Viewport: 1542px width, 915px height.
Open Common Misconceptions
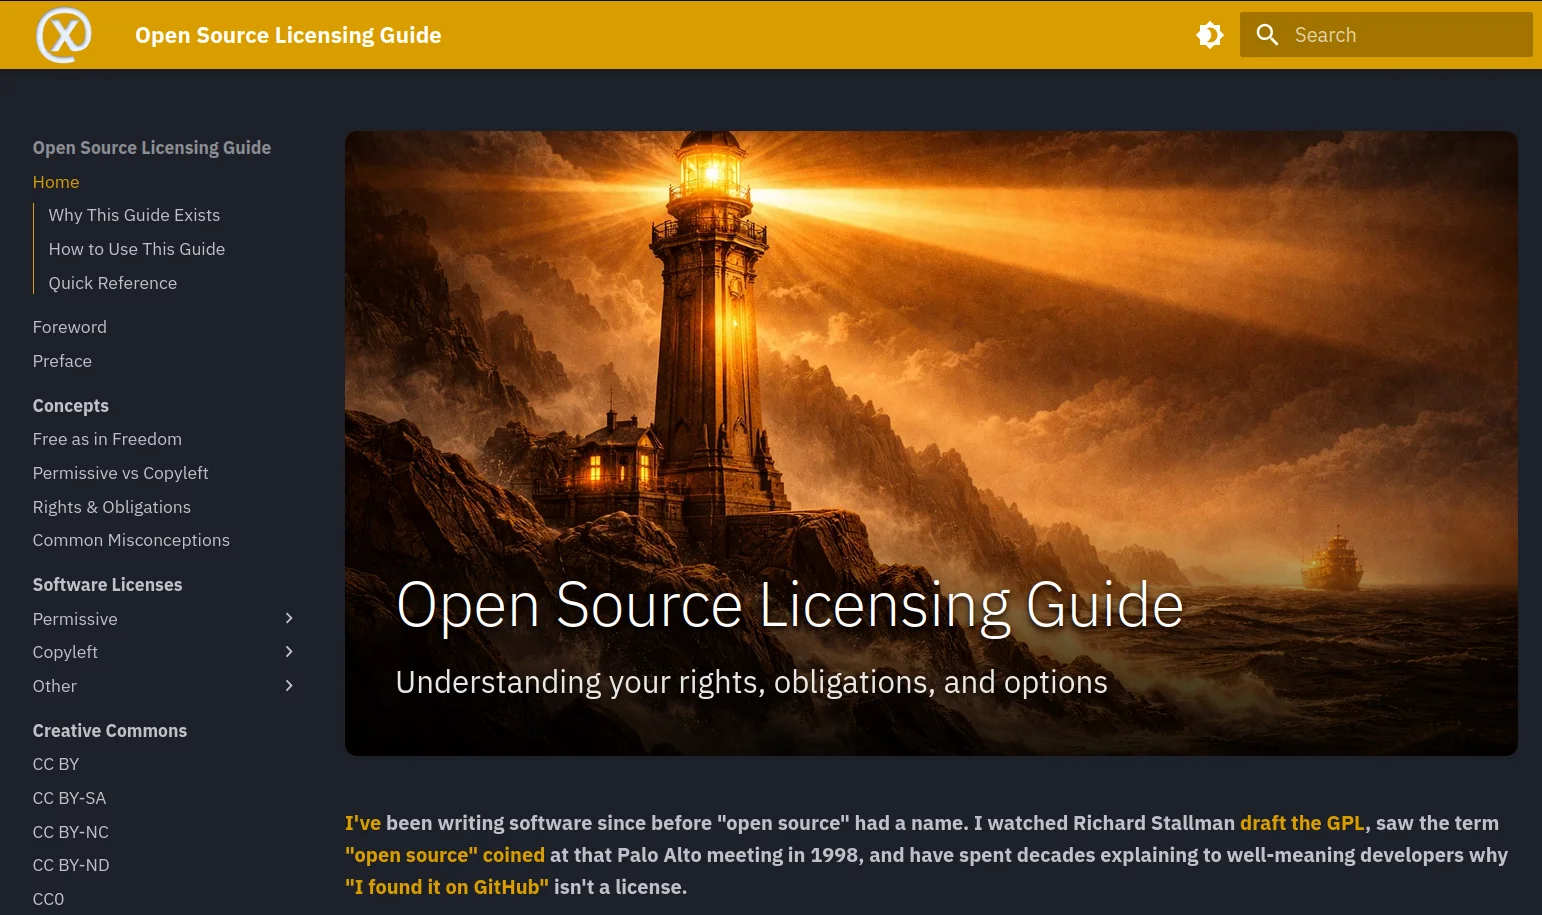[131, 539]
